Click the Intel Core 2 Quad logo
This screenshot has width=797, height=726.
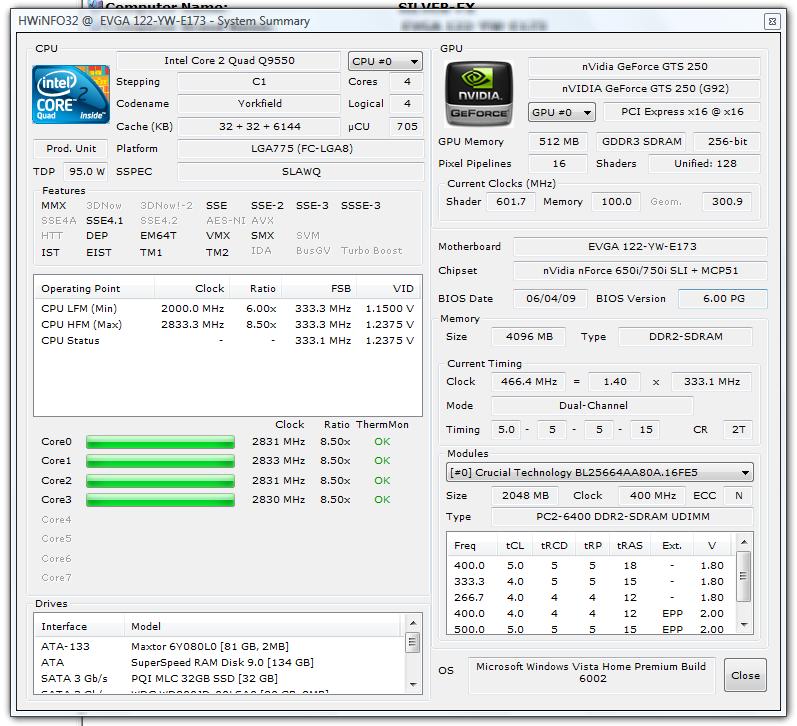point(71,95)
